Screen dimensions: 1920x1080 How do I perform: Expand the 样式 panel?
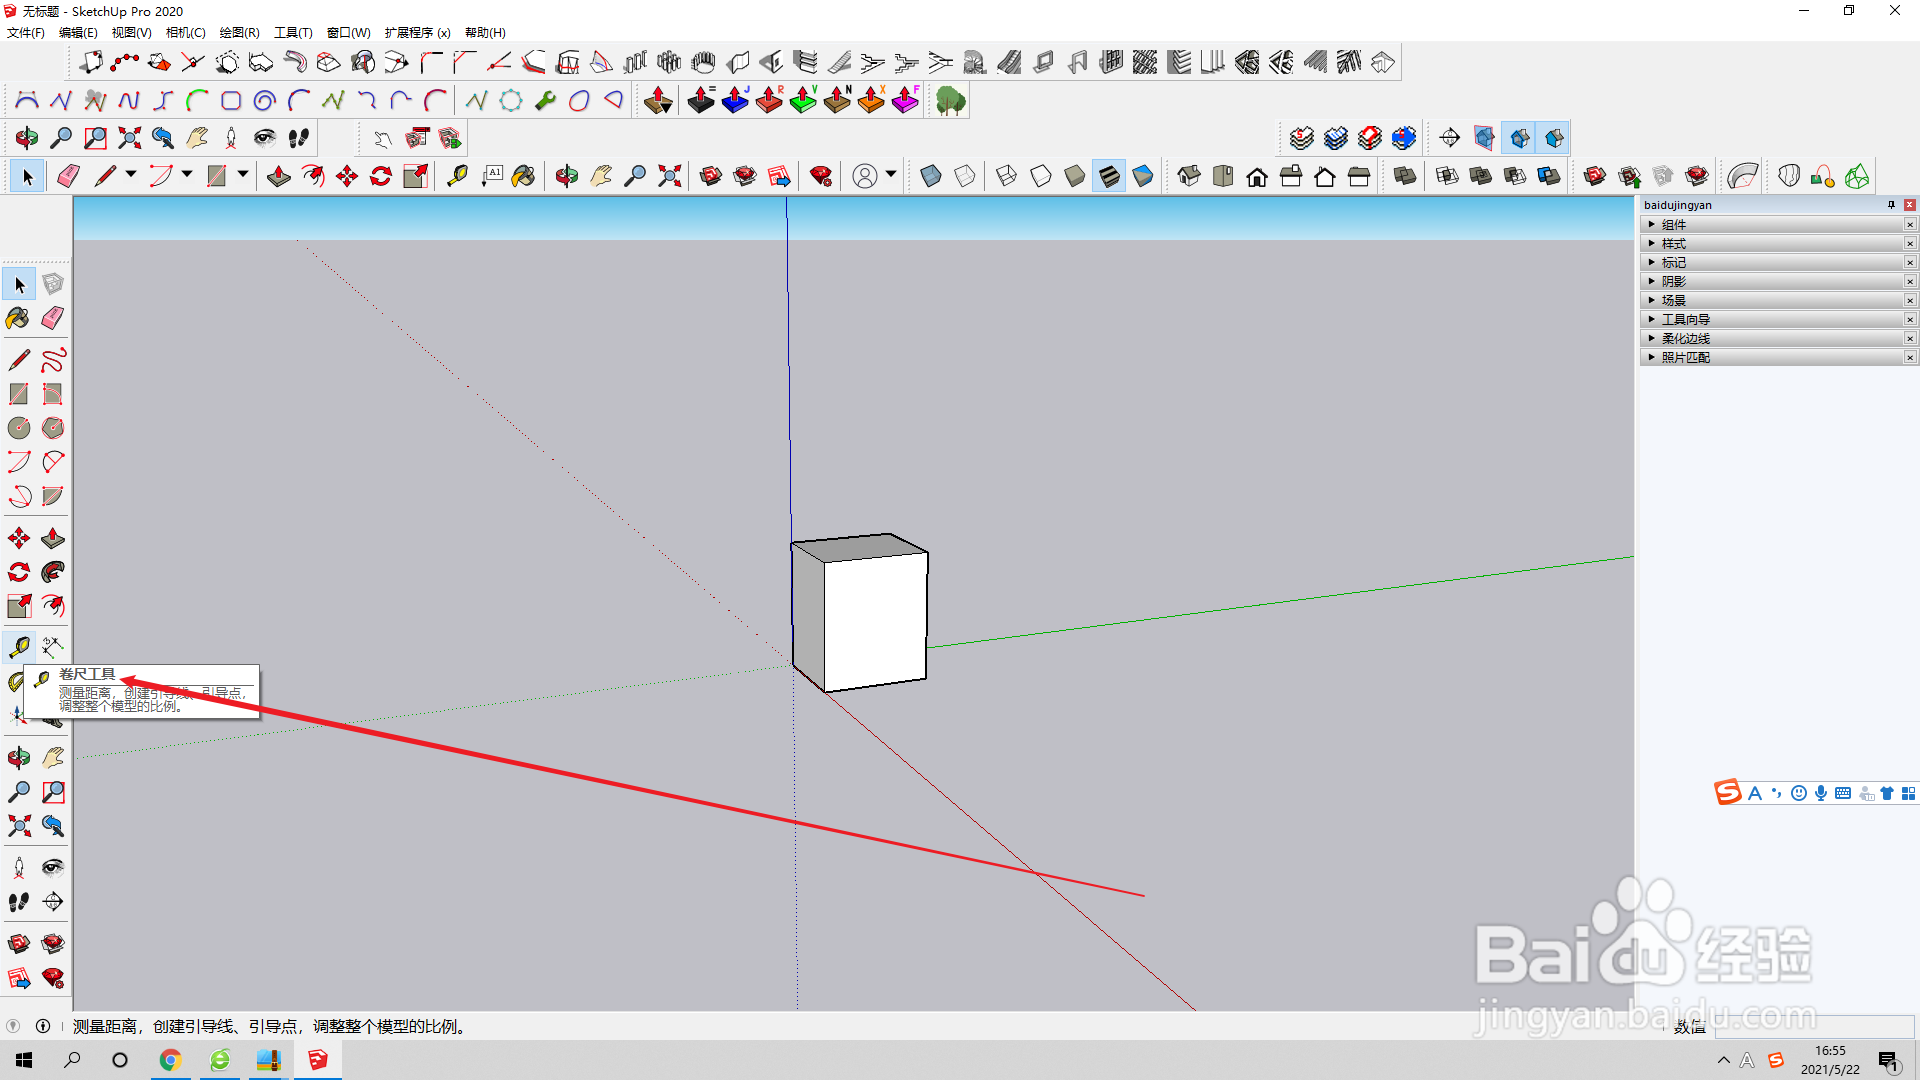1772,244
